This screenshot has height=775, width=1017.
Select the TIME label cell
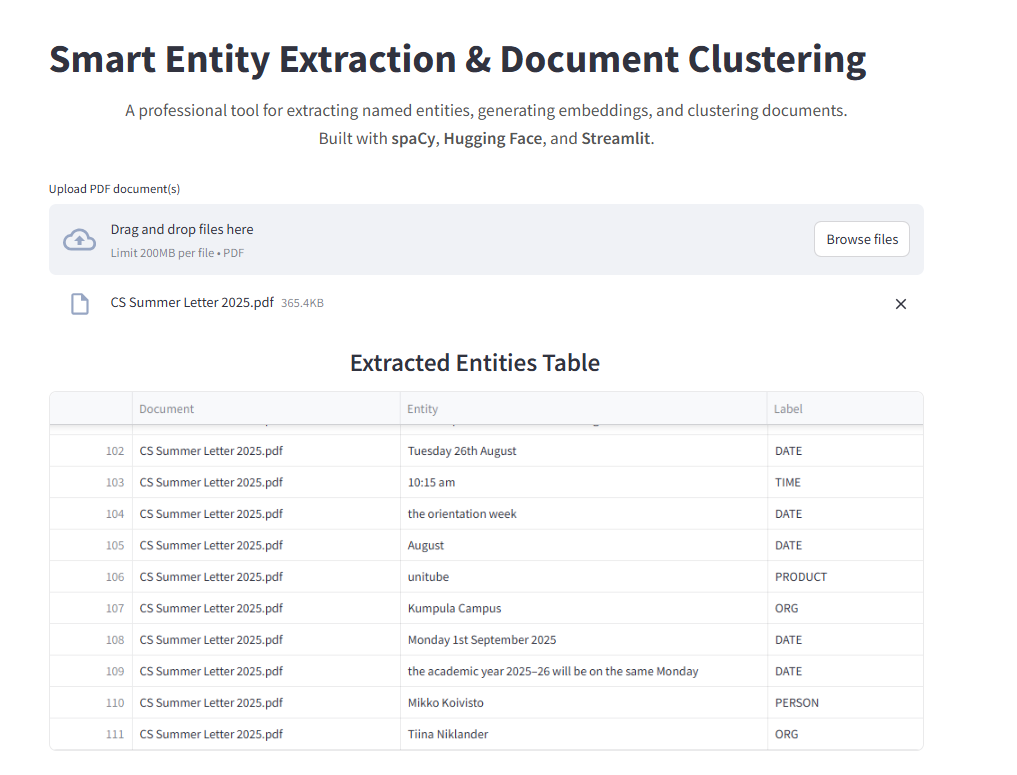844,483
